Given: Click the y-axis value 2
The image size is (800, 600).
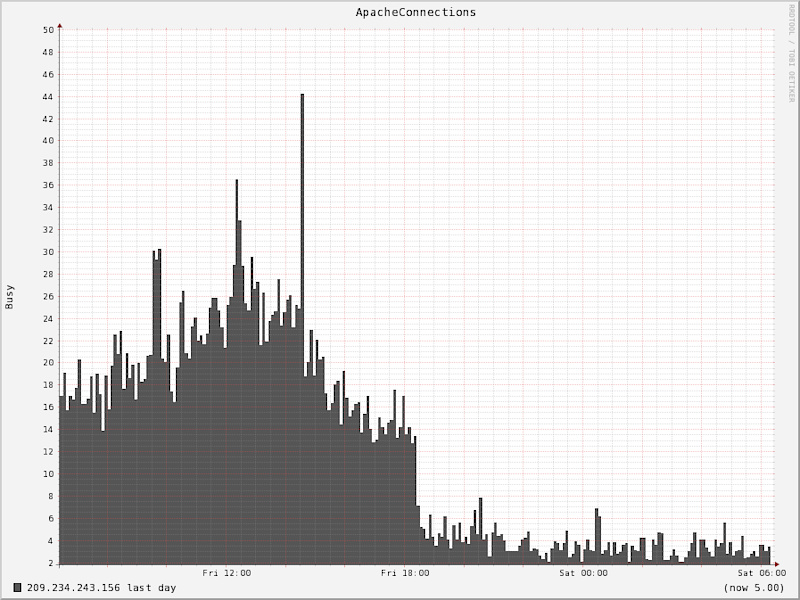Looking at the screenshot, I should [51, 563].
